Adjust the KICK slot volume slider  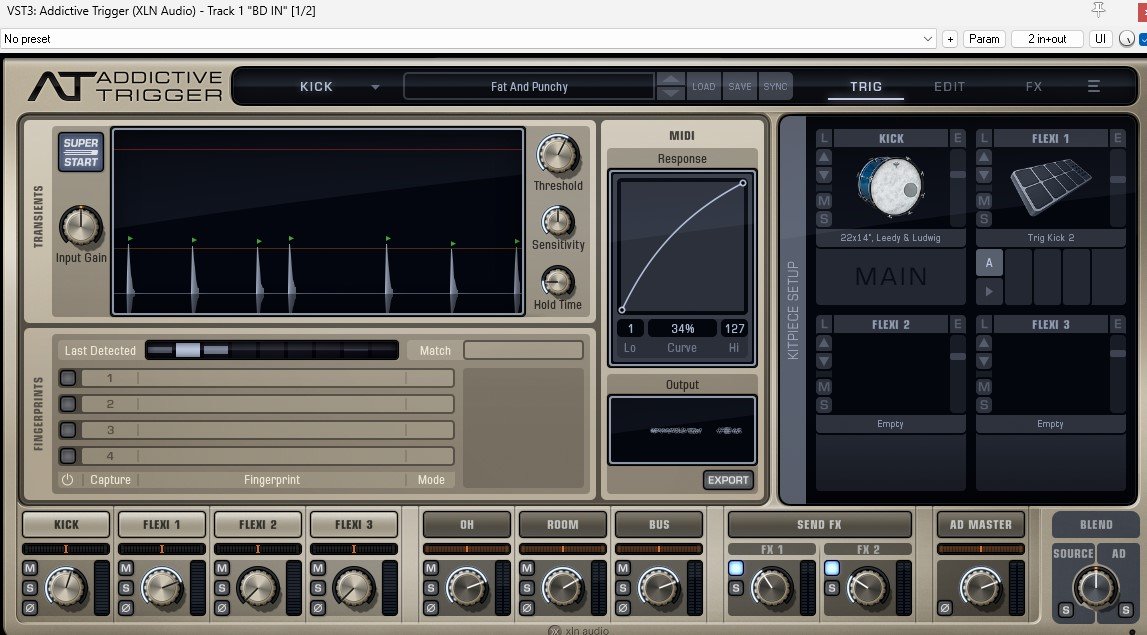[958, 175]
